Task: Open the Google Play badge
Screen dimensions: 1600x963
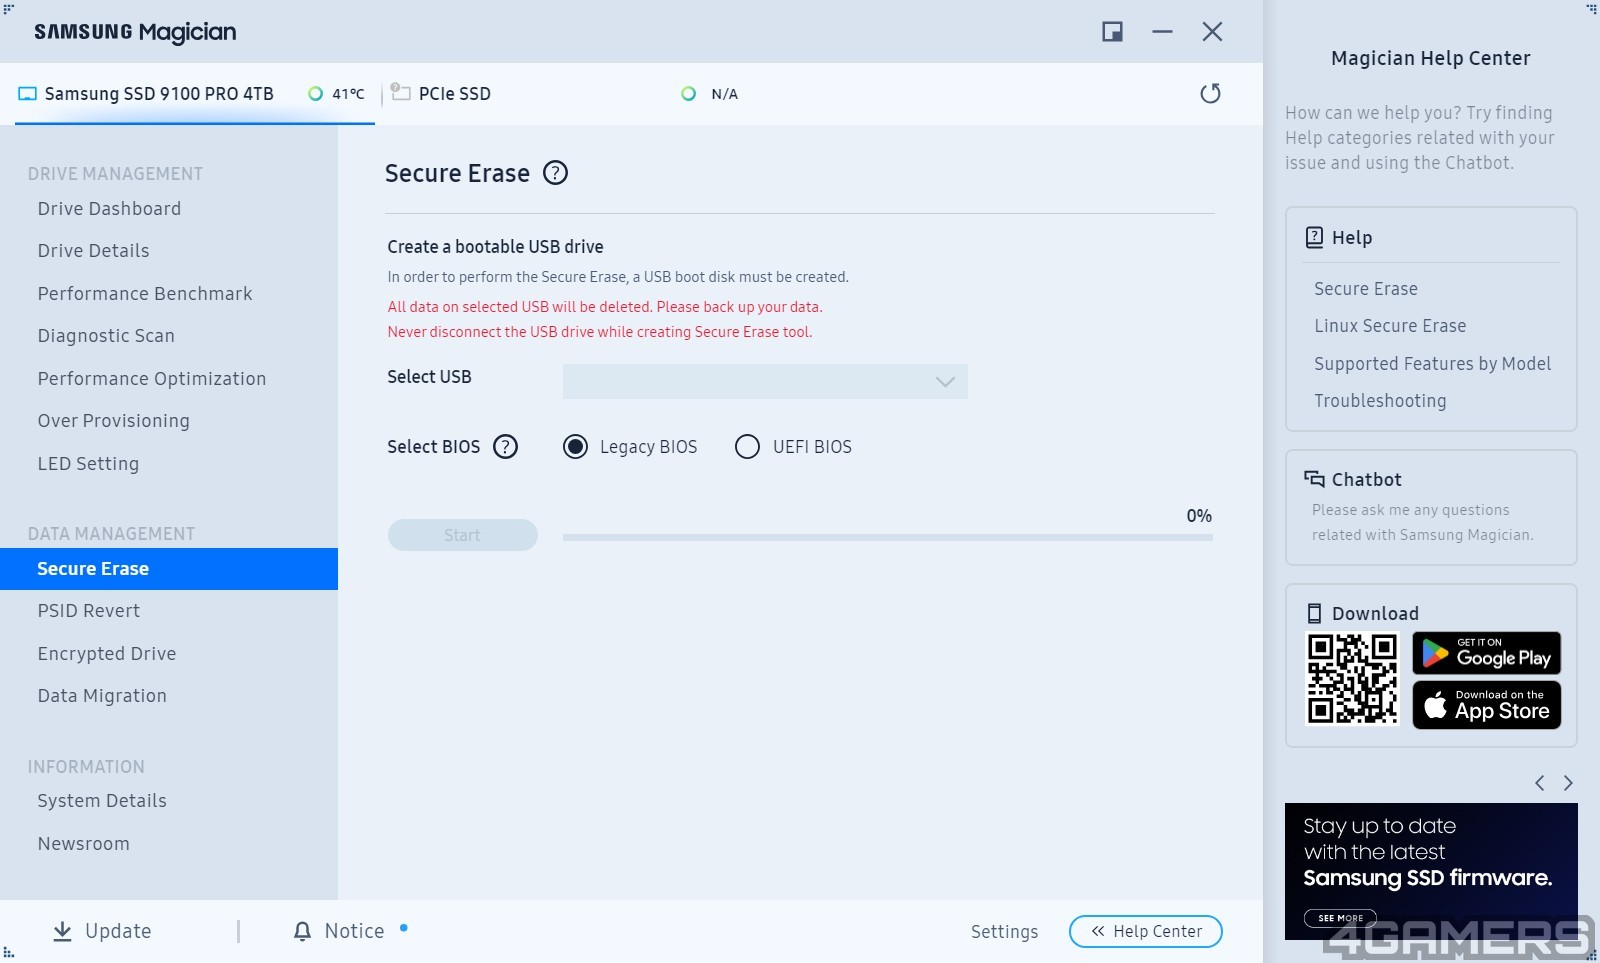Action: (x=1486, y=653)
